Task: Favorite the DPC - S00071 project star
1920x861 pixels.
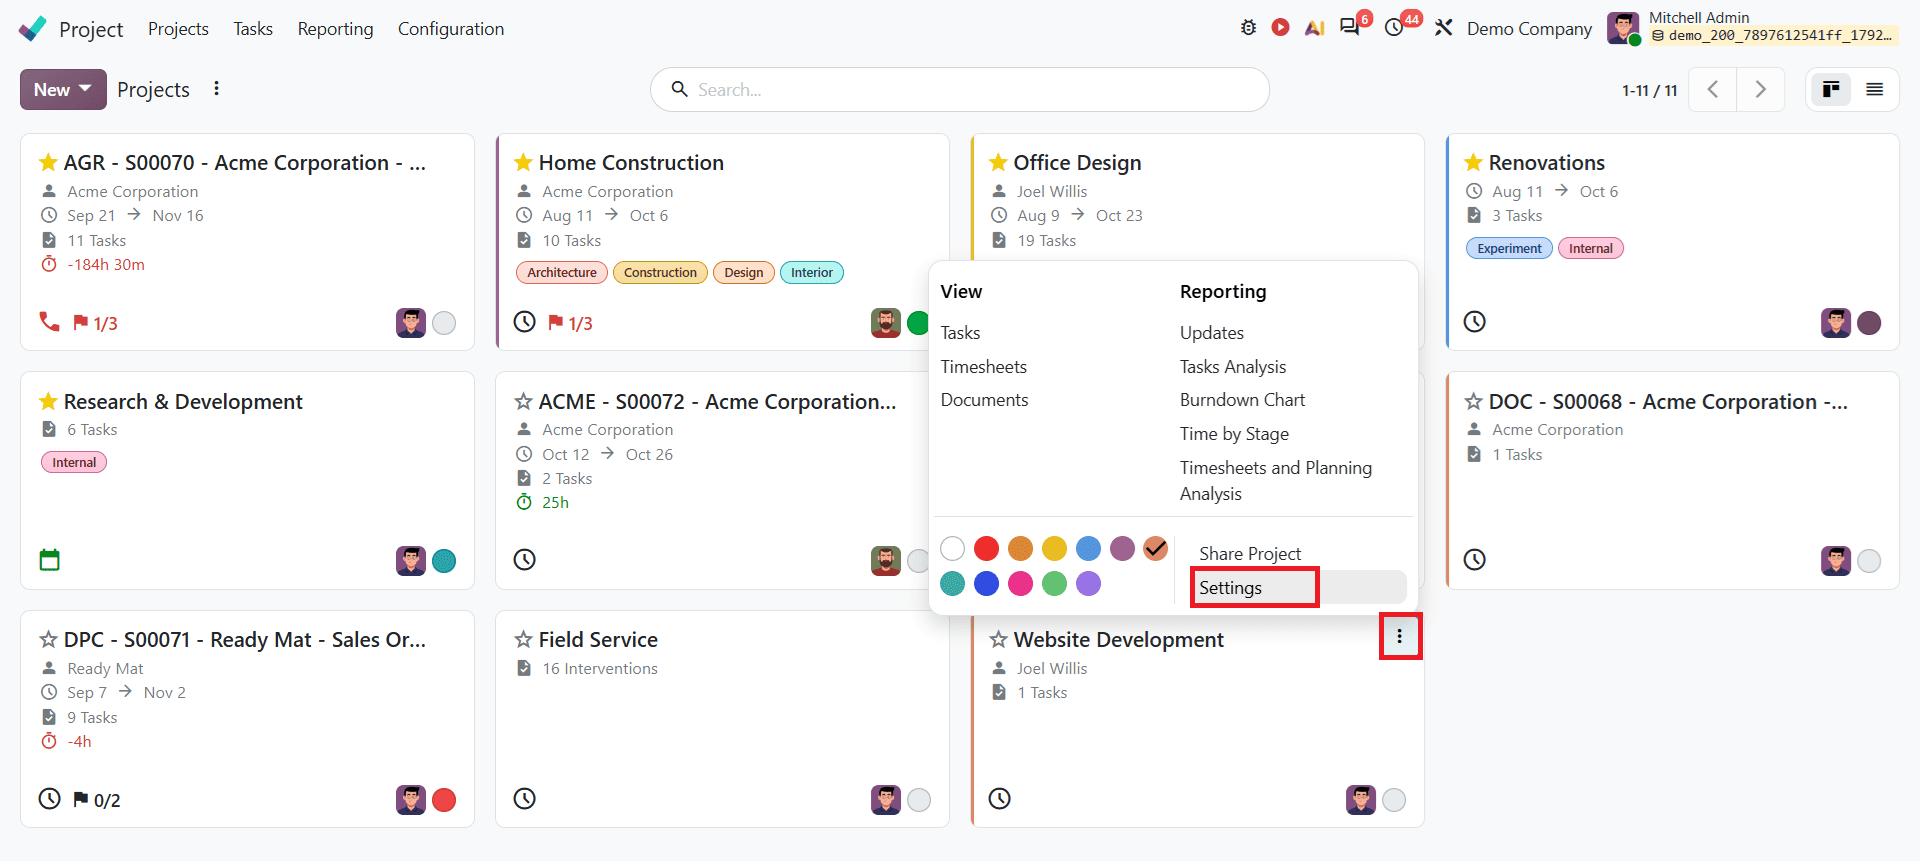Action: (x=48, y=639)
